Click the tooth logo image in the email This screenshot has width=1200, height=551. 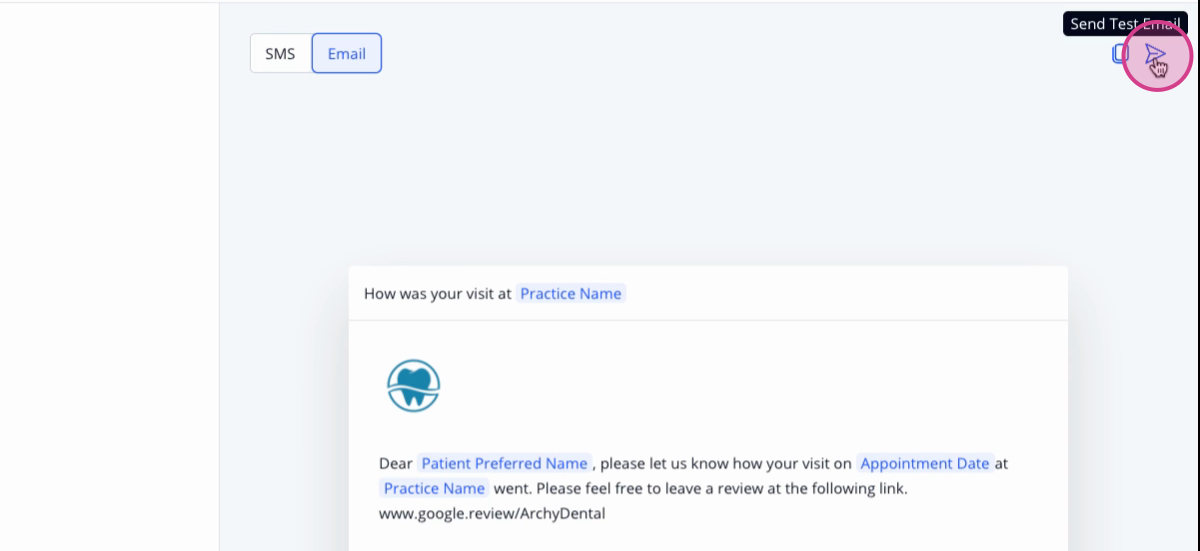pos(414,385)
